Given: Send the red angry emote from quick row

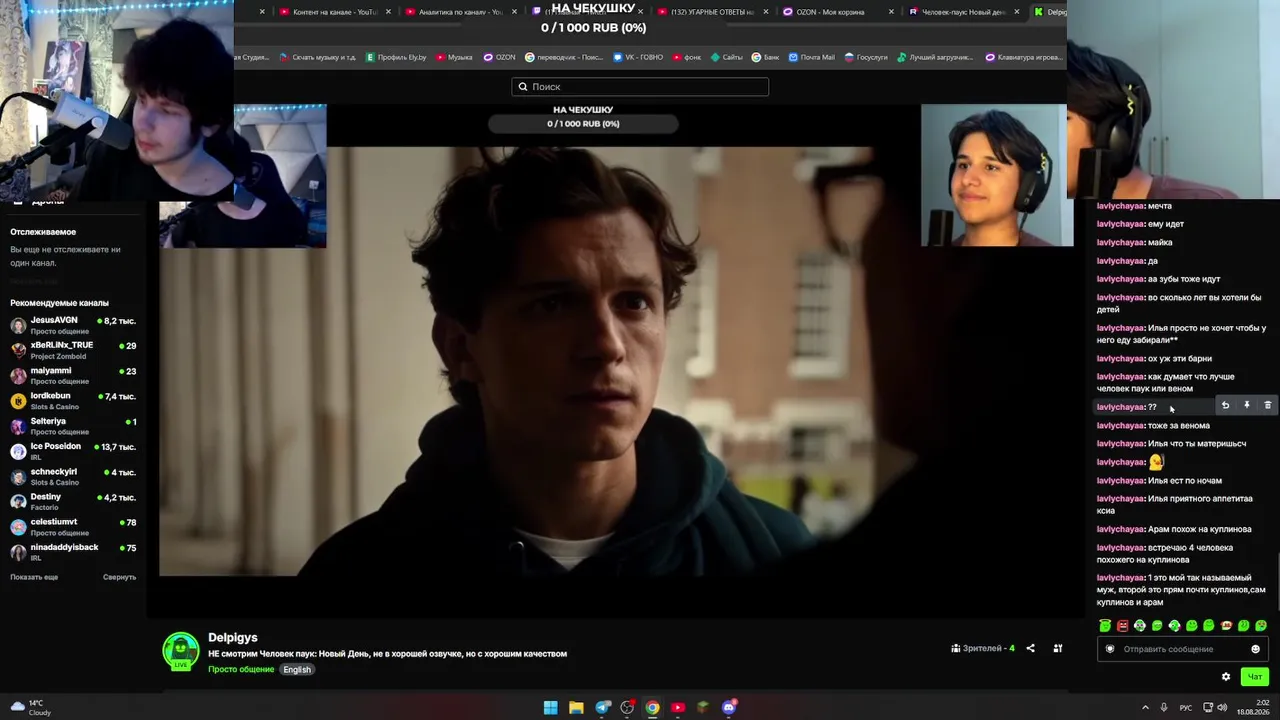Looking at the screenshot, I should pos(1122,626).
